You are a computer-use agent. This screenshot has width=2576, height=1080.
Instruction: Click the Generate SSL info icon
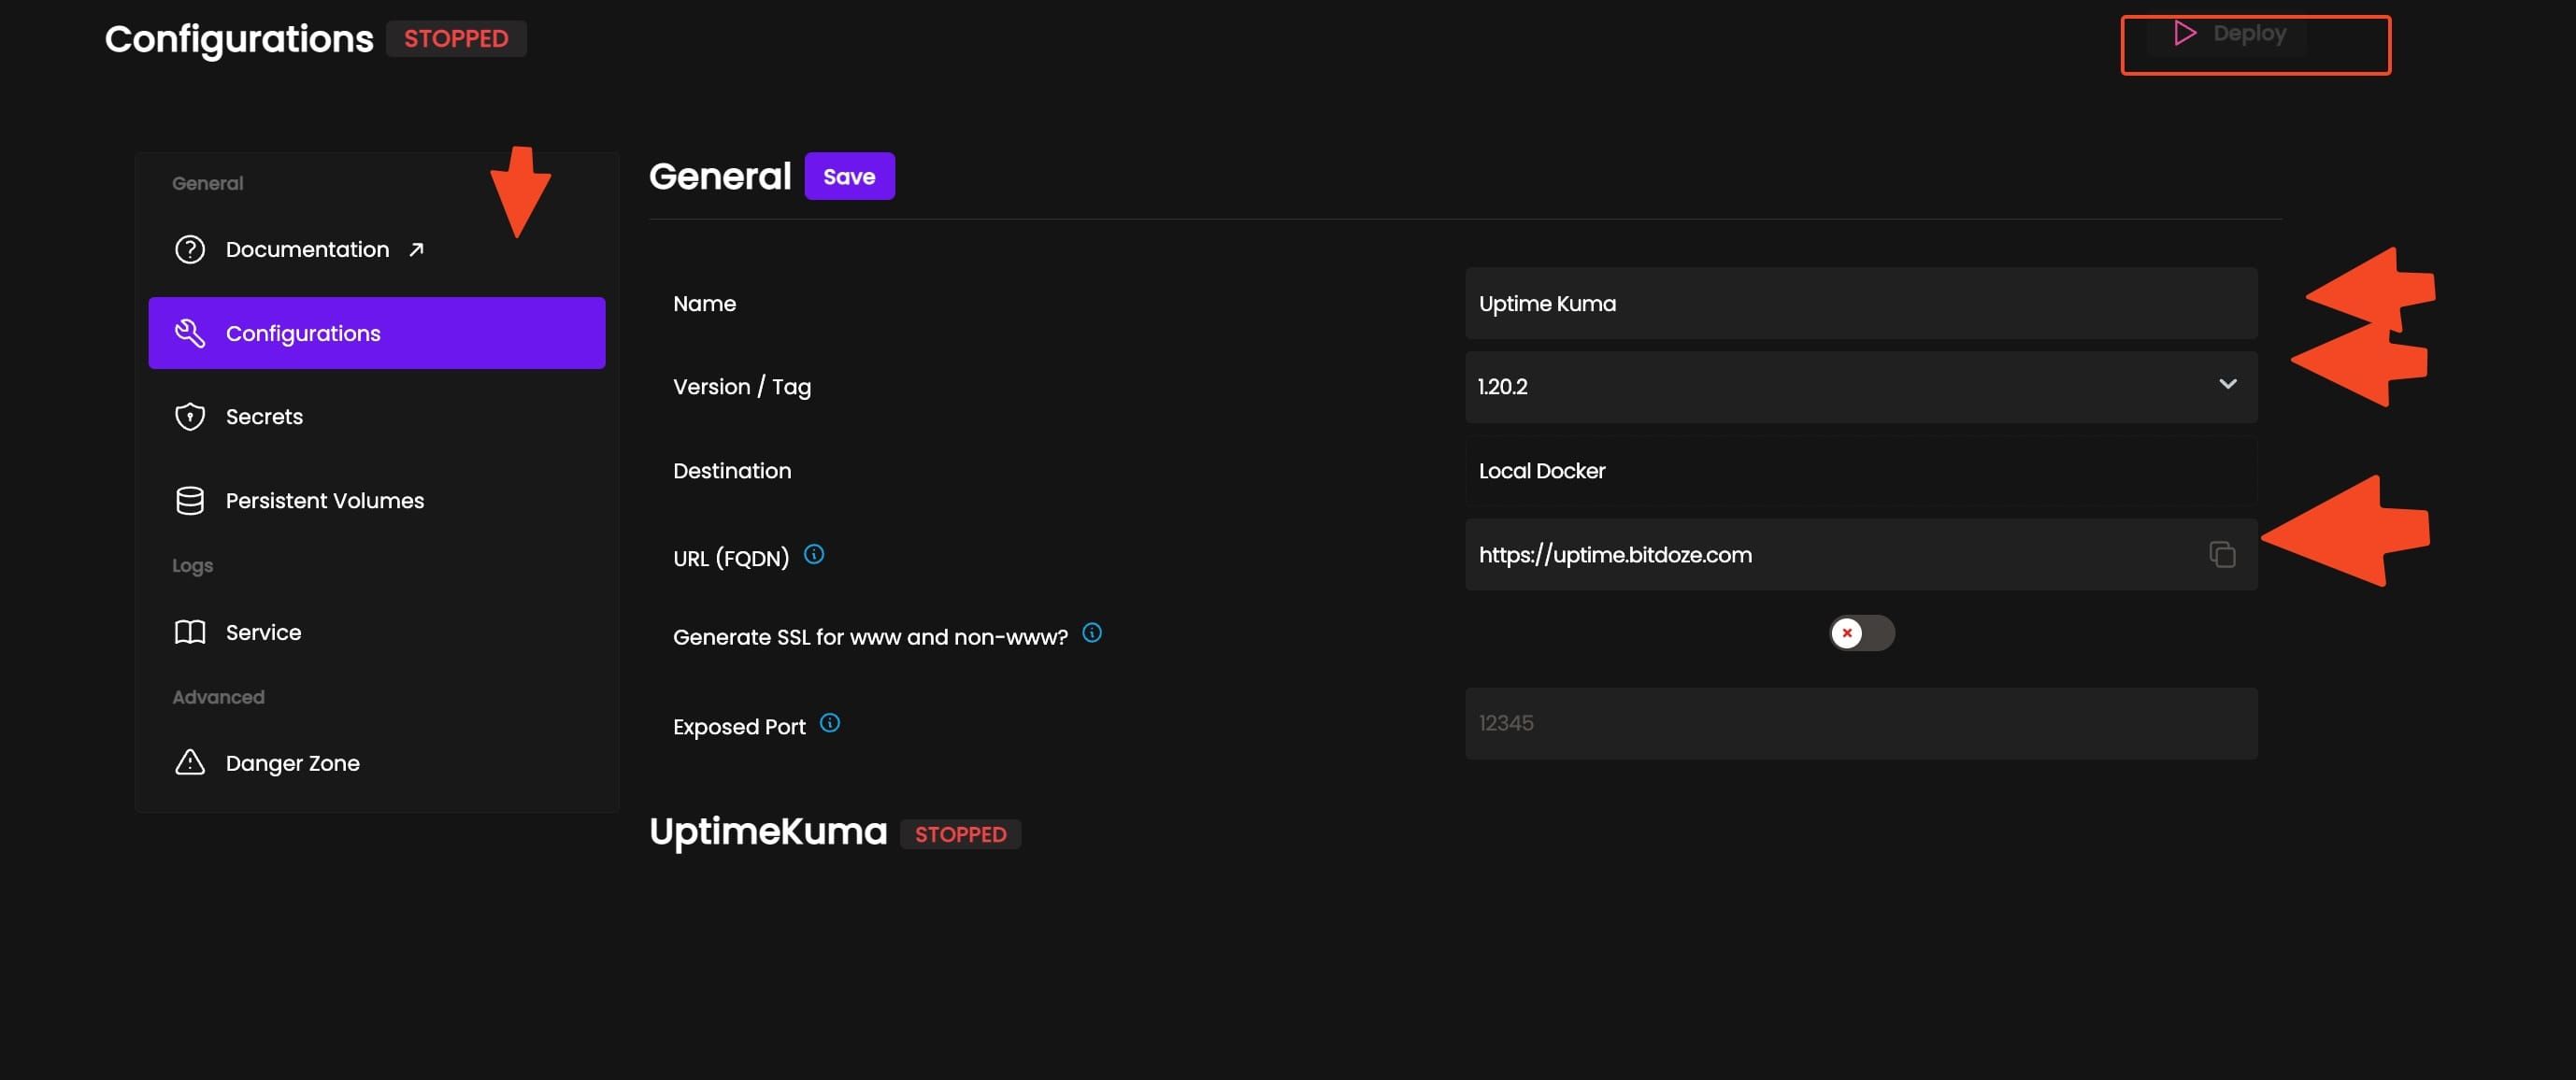click(1092, 632)
